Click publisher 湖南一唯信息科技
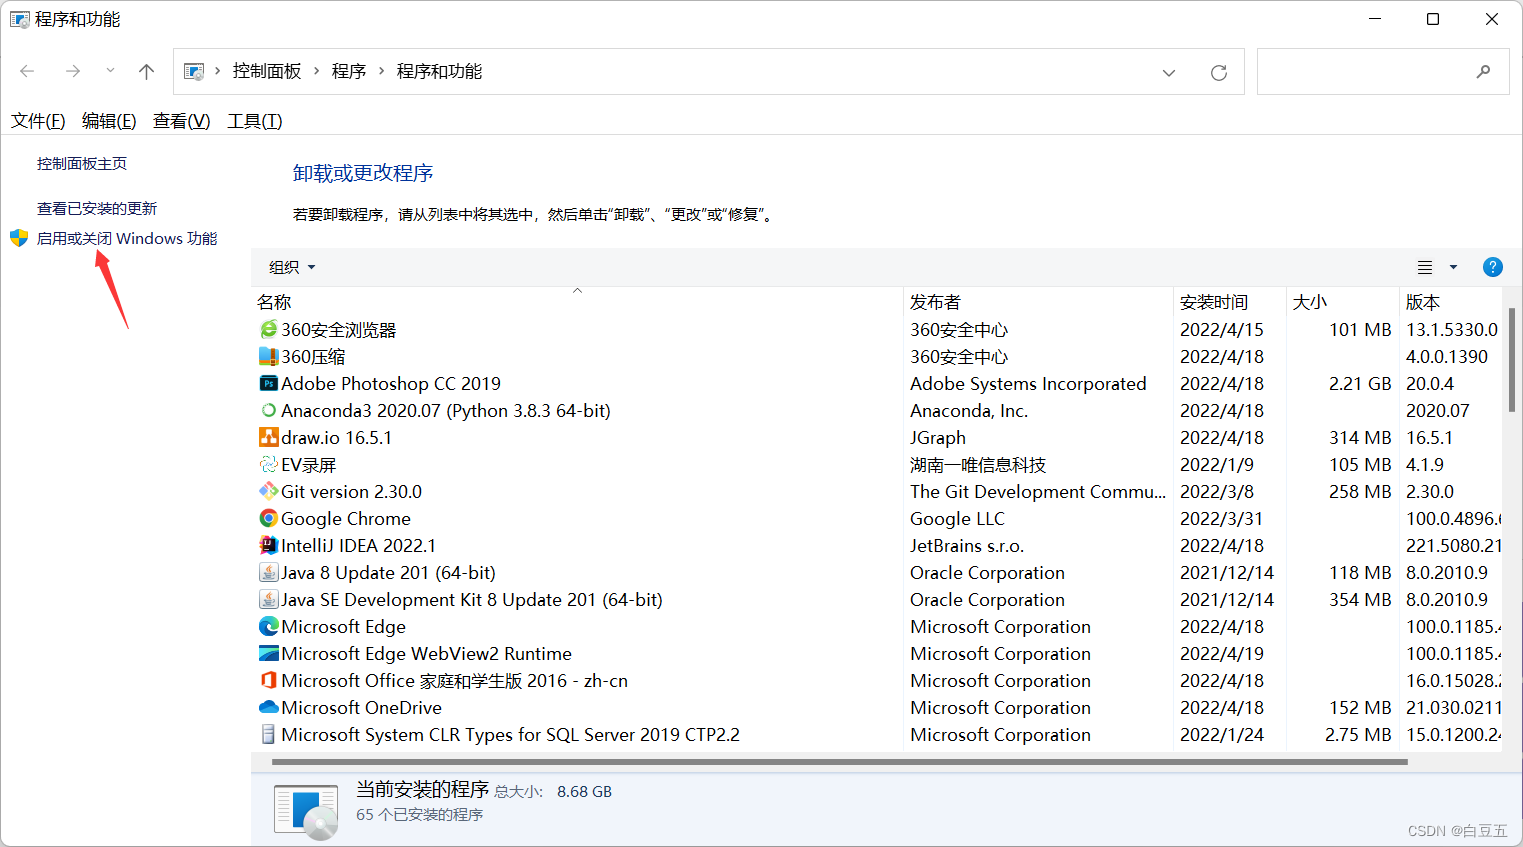Image resolution: width=1523 pixels, height=847 pixels. click(x=978, y=464)
